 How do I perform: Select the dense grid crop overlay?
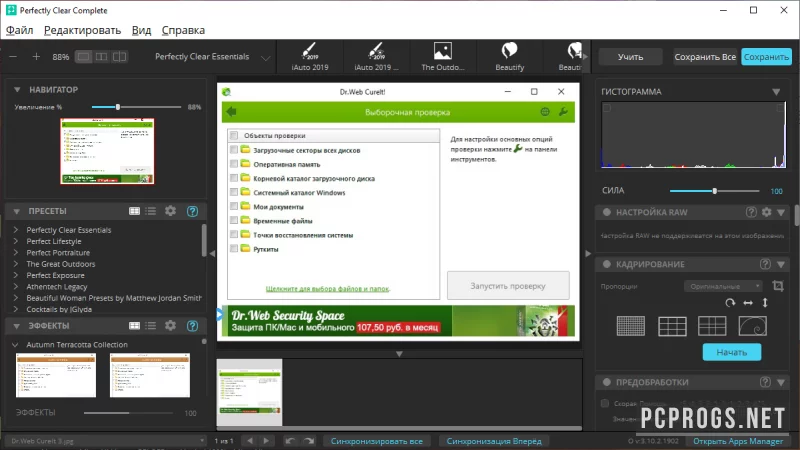coord(631,326)
